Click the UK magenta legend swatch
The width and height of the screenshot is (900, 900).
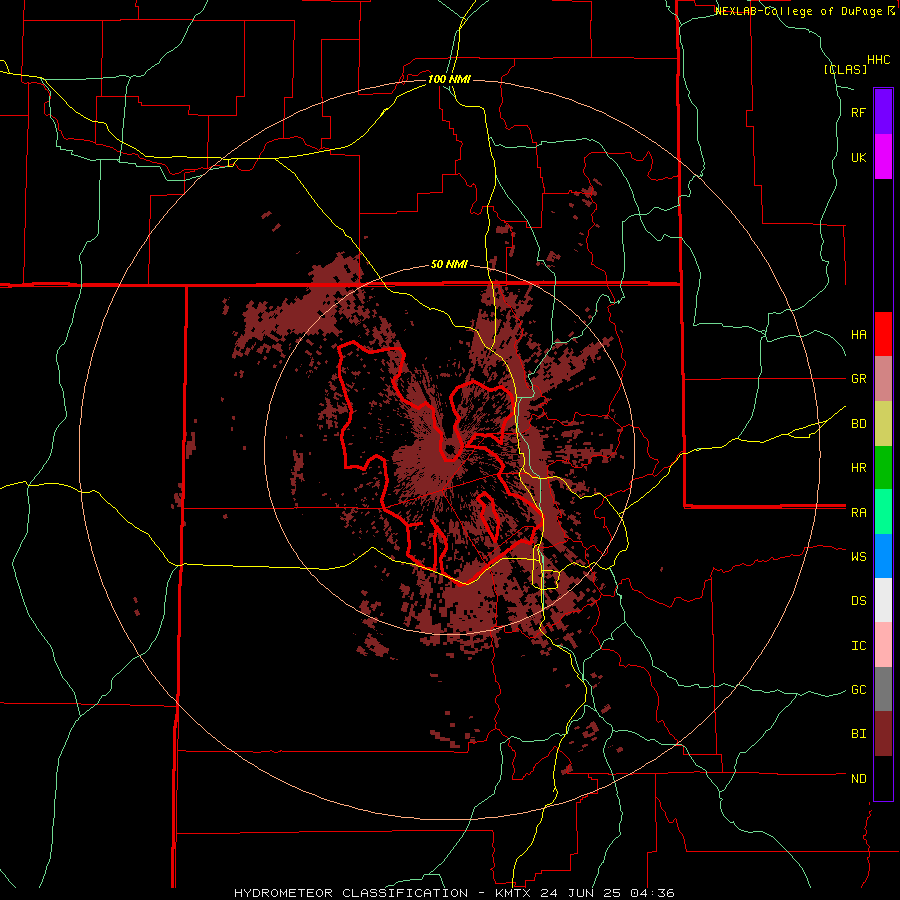(x=883, y=157)
